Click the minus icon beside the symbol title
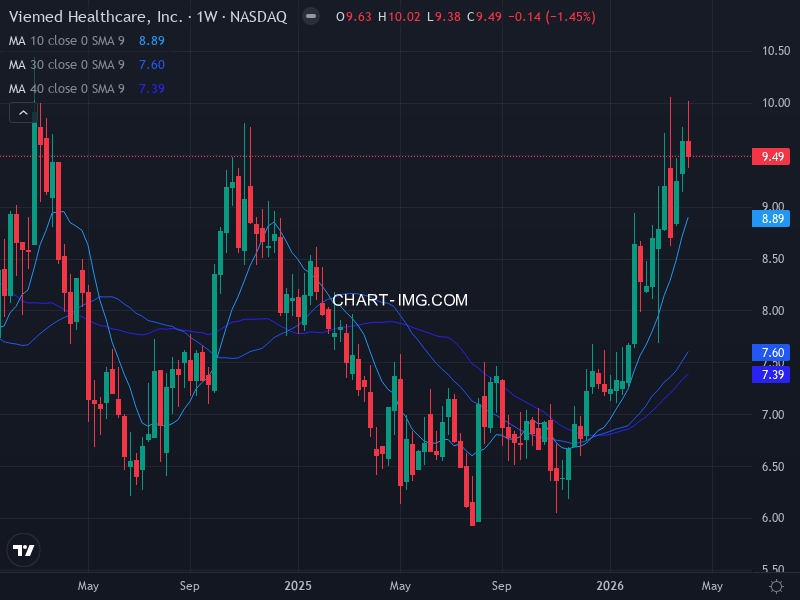Screen dimensions: 800x600 [x=311, y=16]
